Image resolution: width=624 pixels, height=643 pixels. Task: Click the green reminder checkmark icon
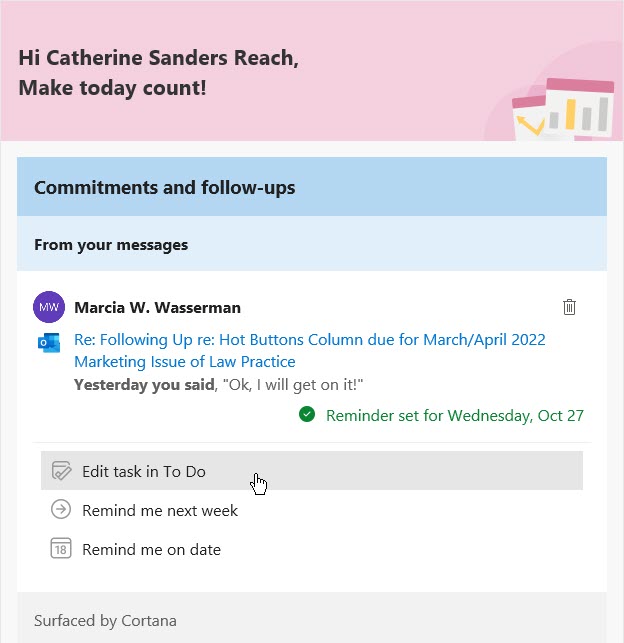click(x=307, y=415)
